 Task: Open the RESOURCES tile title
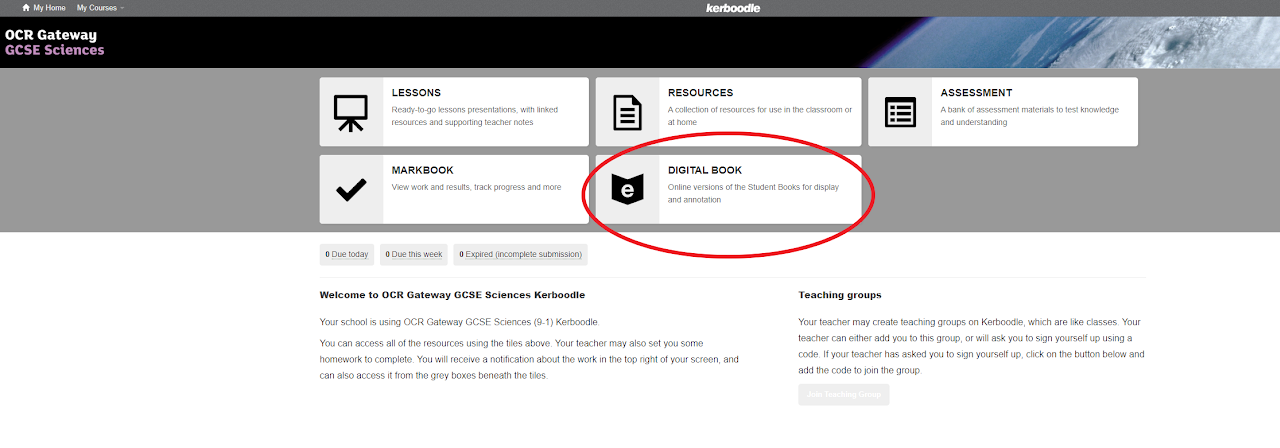700,93
